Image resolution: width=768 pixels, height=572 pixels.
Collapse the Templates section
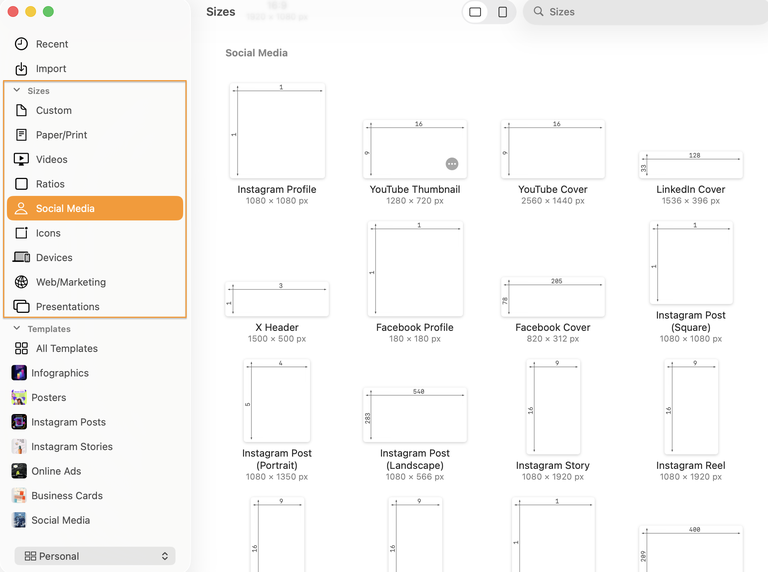coord(17,329)
